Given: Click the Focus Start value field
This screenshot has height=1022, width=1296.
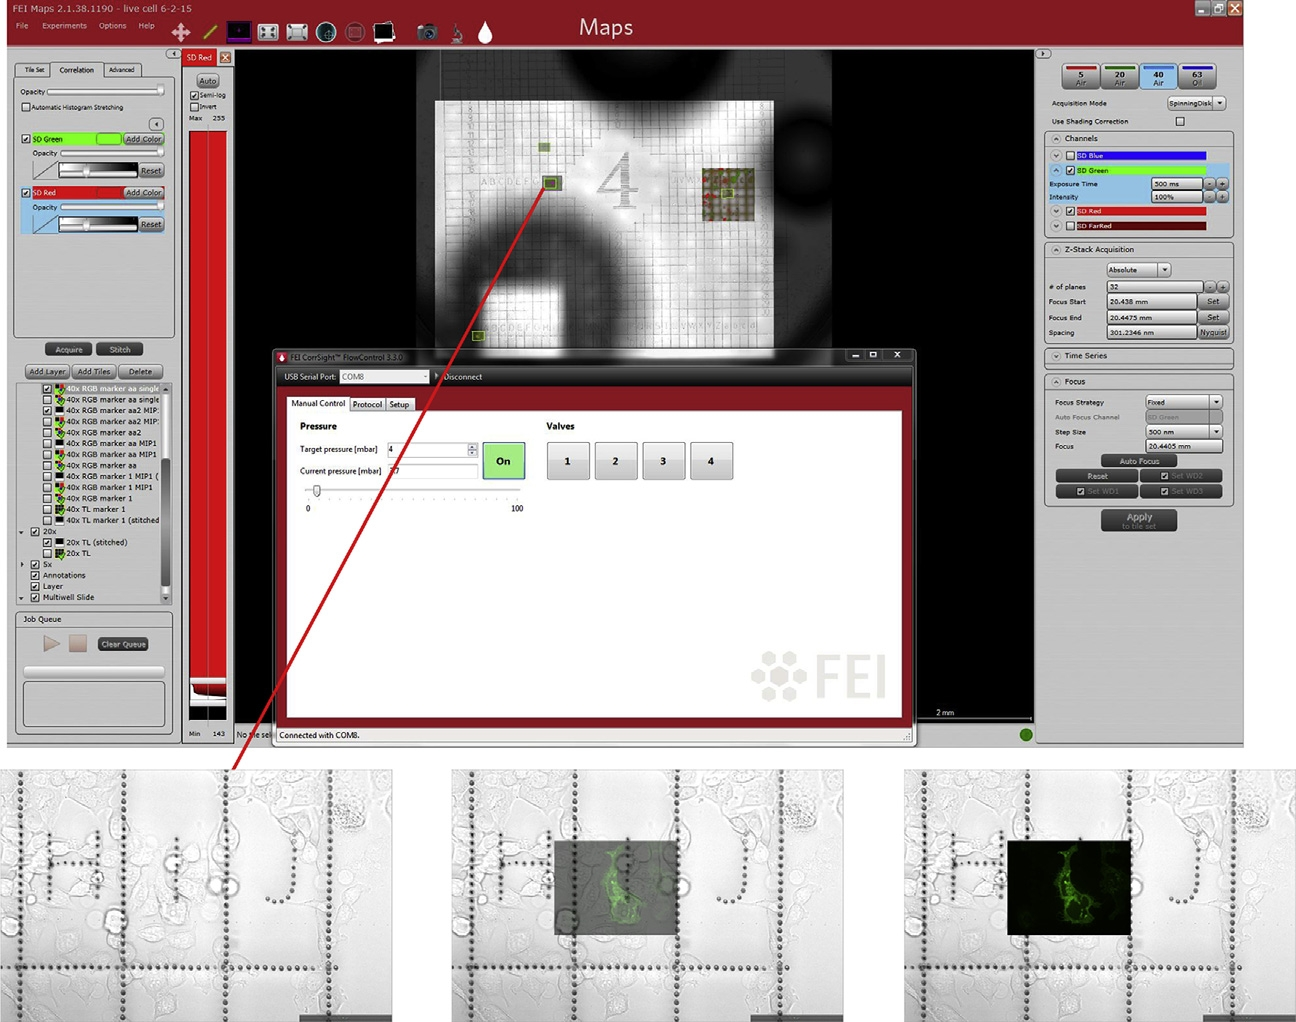Looking at the screenshot, I should (x=1151, y=302).
